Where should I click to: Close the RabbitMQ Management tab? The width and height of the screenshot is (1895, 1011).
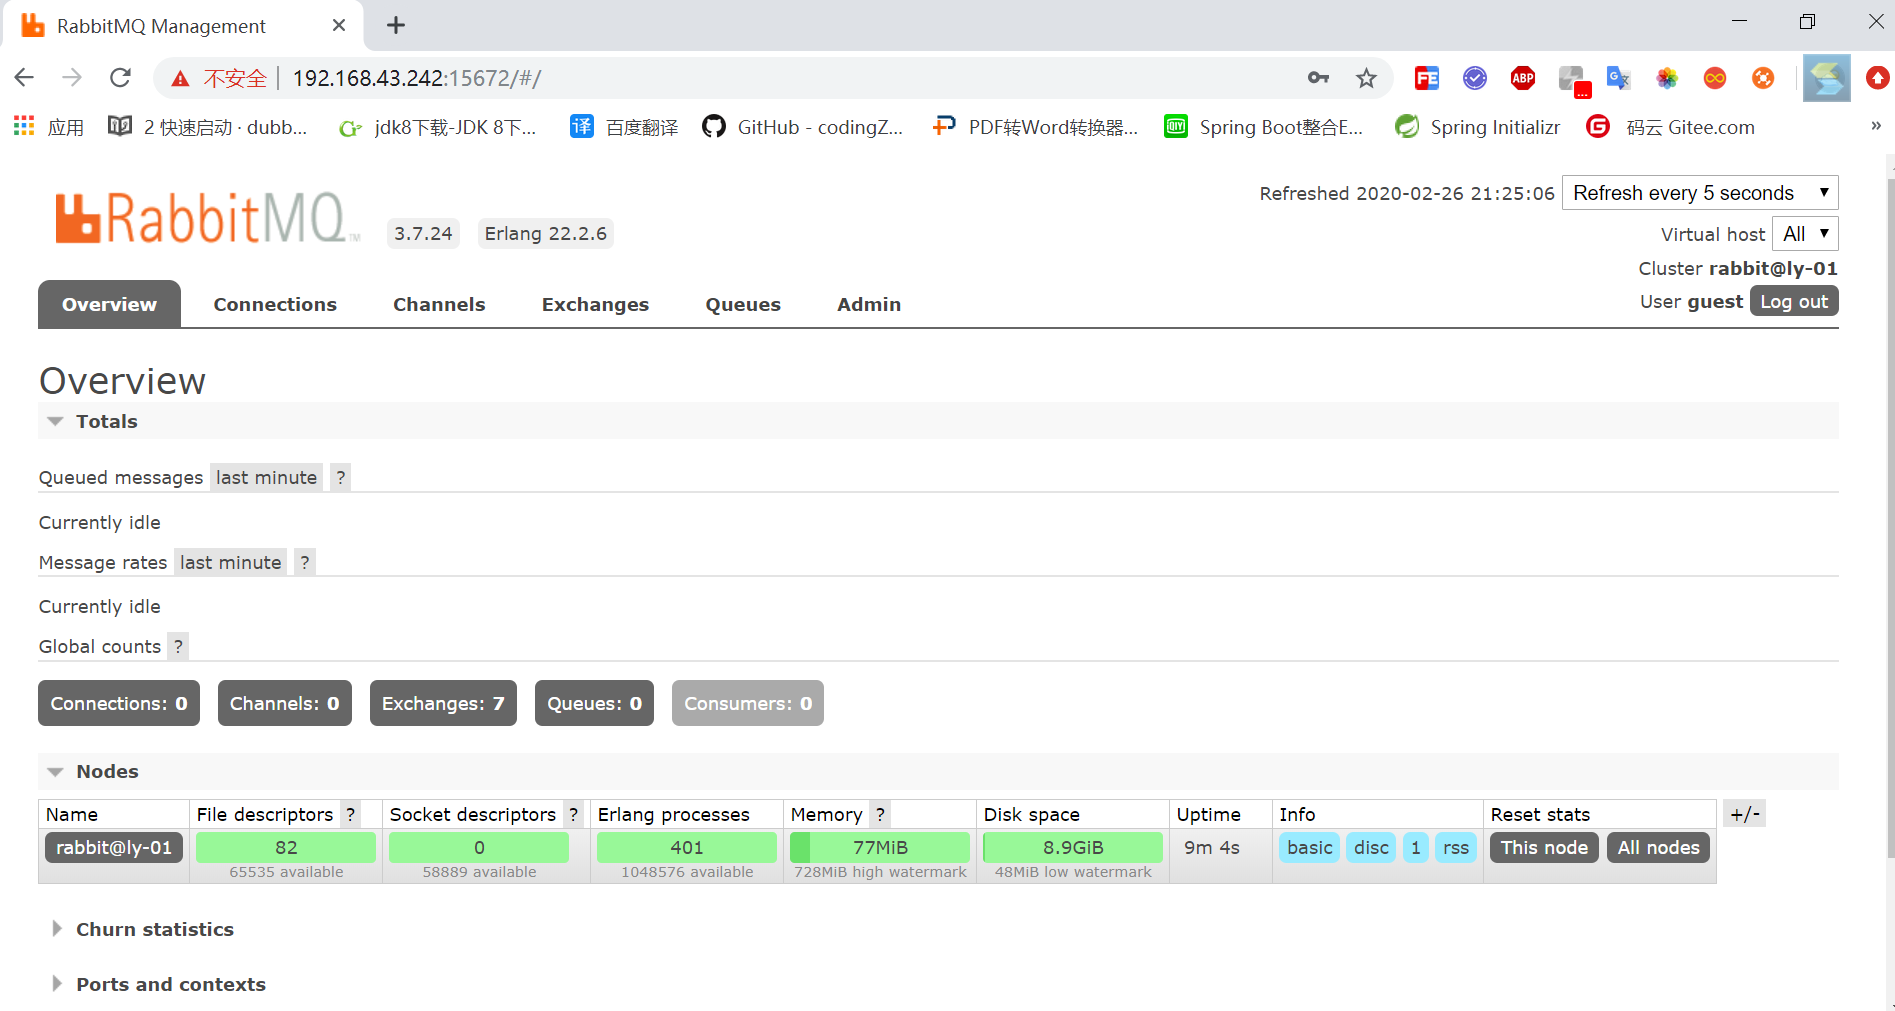[x=339, y=25]
